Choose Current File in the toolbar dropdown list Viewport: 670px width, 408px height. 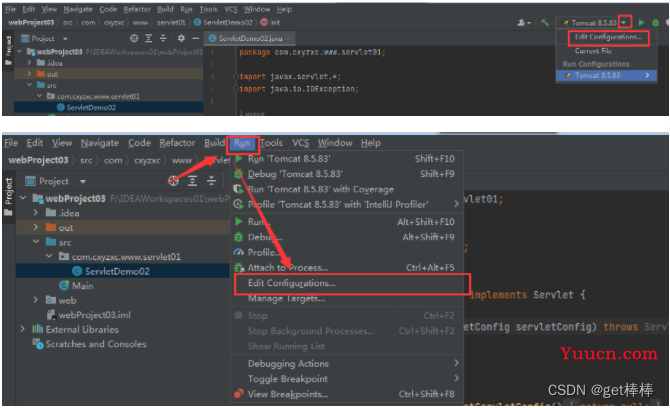pyautogui.click(x=593, y=51)
